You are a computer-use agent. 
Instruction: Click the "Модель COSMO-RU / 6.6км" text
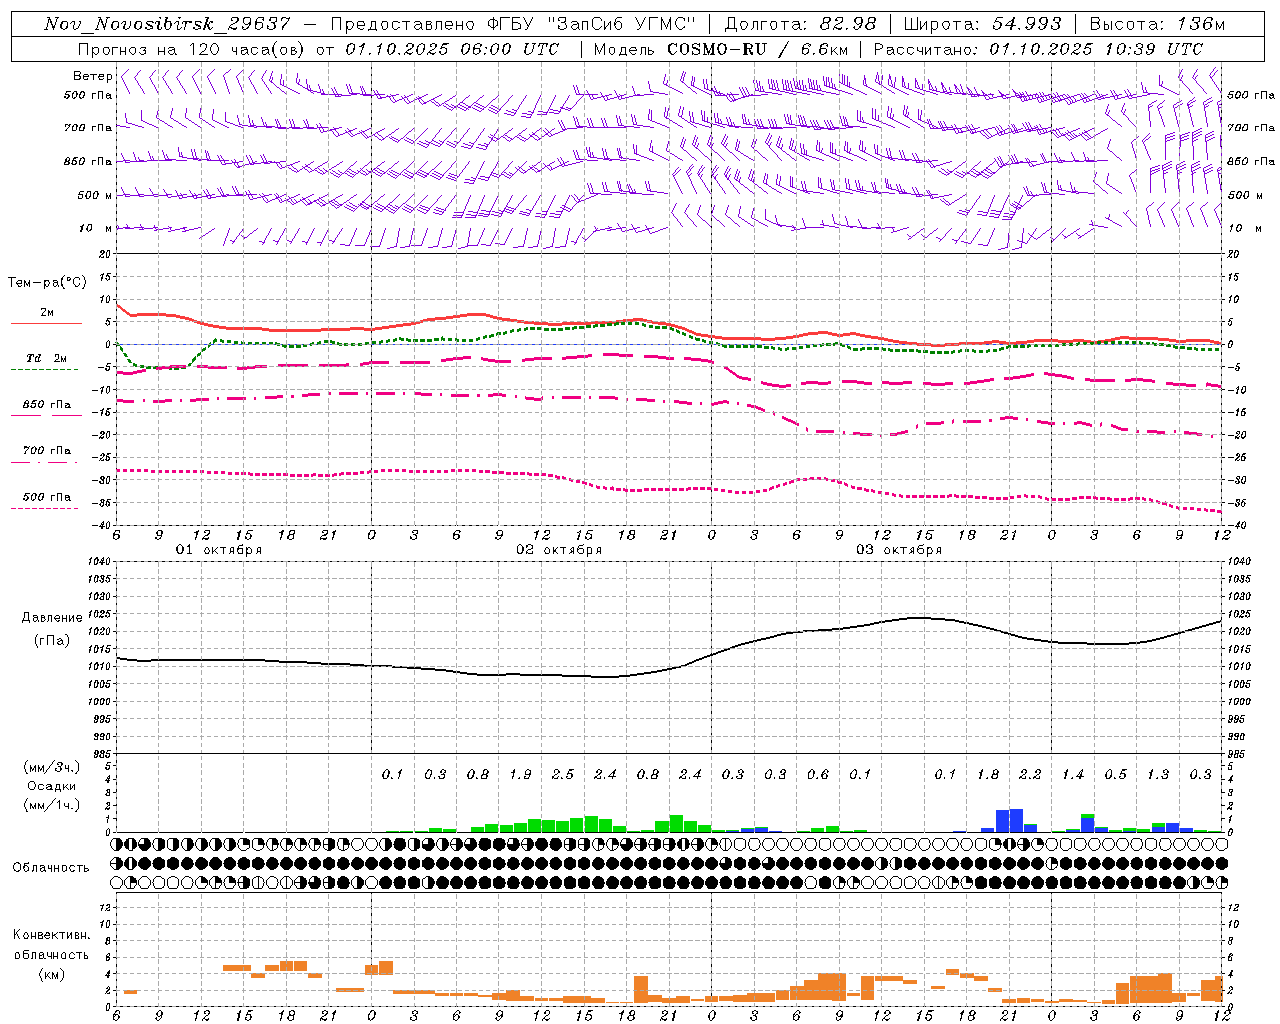[x=721, y=49]
